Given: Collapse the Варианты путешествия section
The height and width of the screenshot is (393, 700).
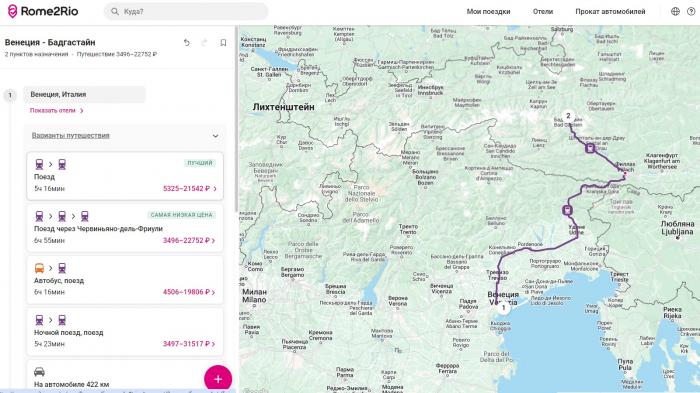Looking at the screenshot, I should (215, 136).
